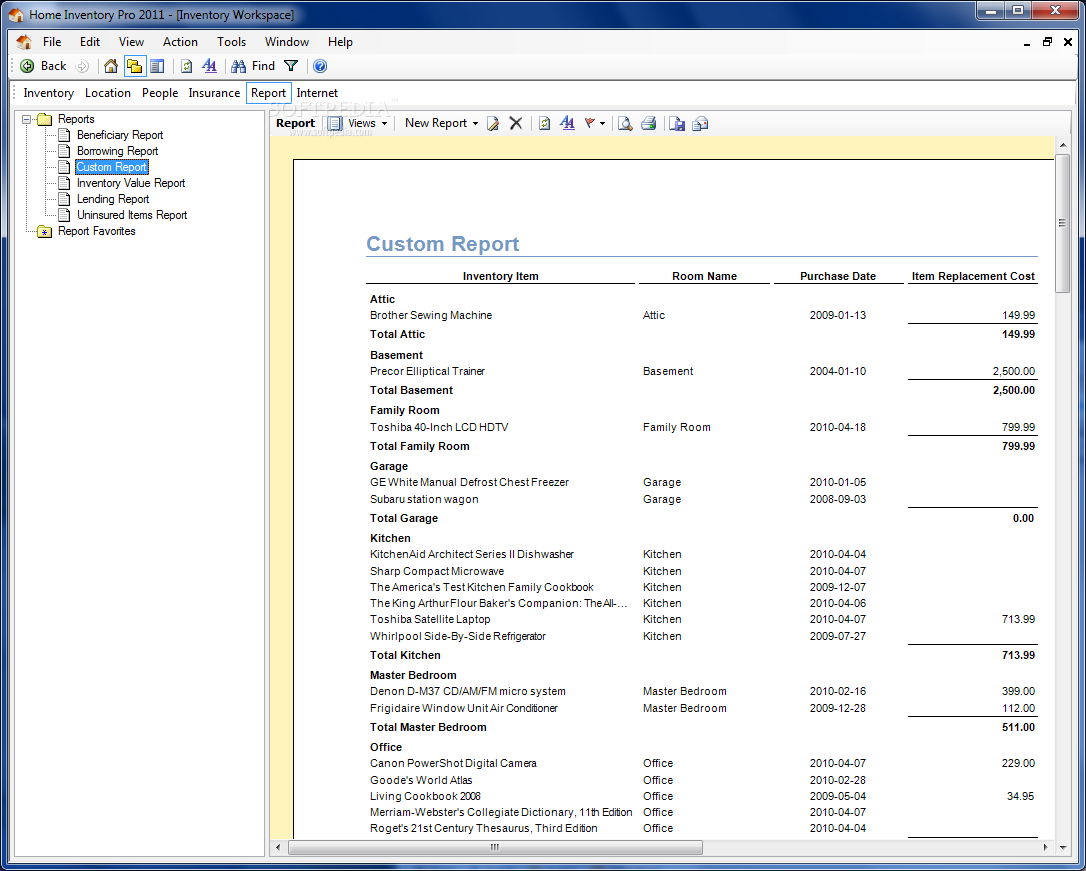Image resolution: width=1086 pixels, height=871 pixels.
Task: Select Borrowing Report in tree
Action: point(117,151)
